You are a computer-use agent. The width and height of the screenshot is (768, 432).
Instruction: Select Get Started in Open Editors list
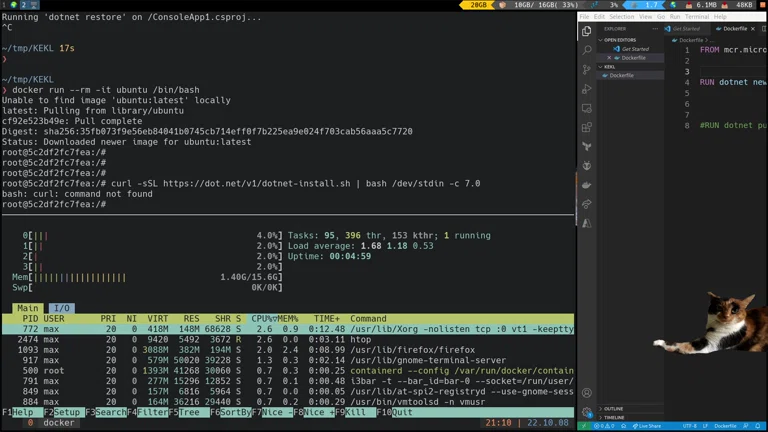point(635,49)
